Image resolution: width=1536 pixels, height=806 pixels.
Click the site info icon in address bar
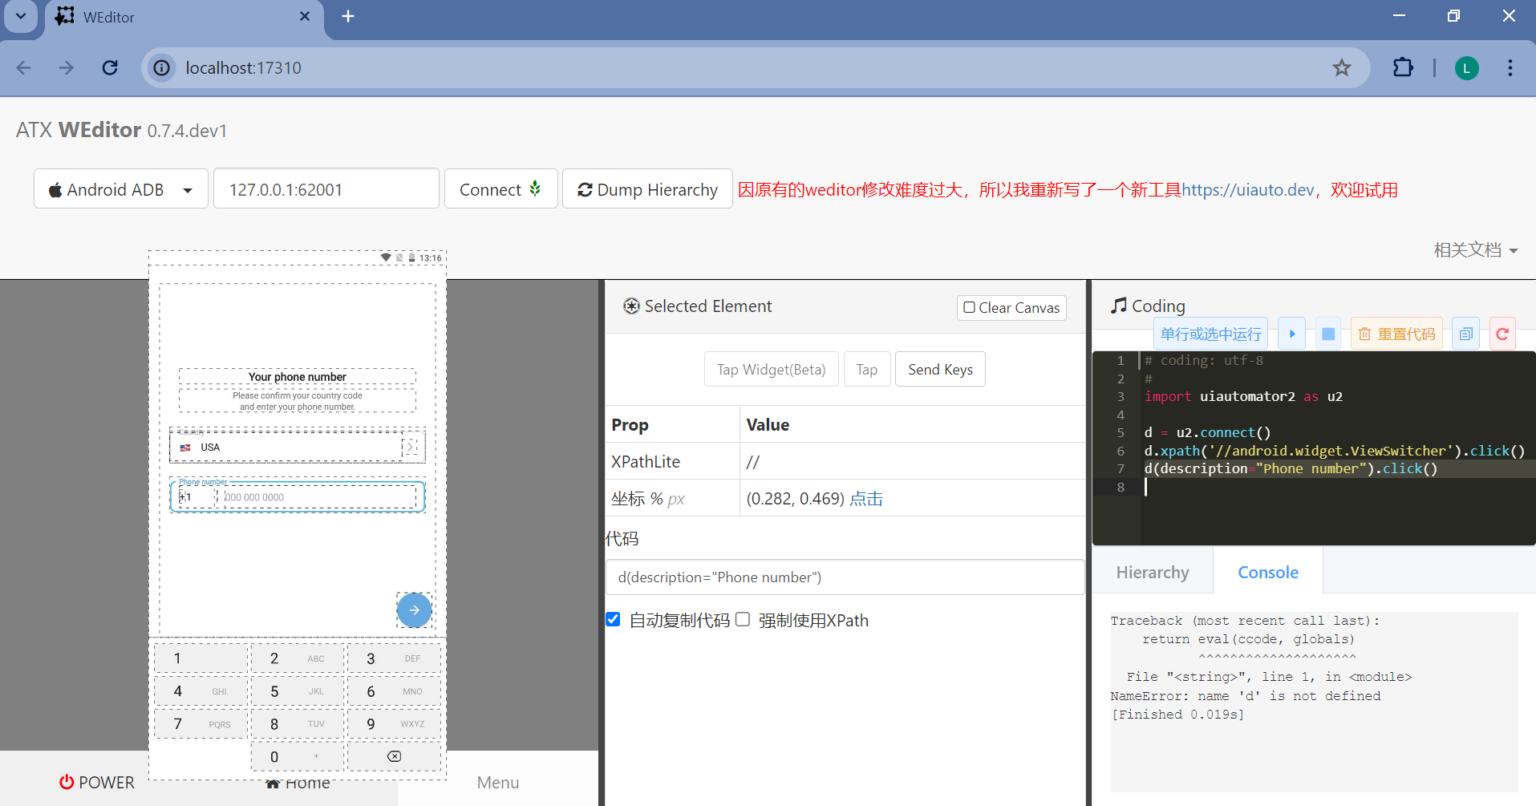pyautogui.click(x=161, y=68)
